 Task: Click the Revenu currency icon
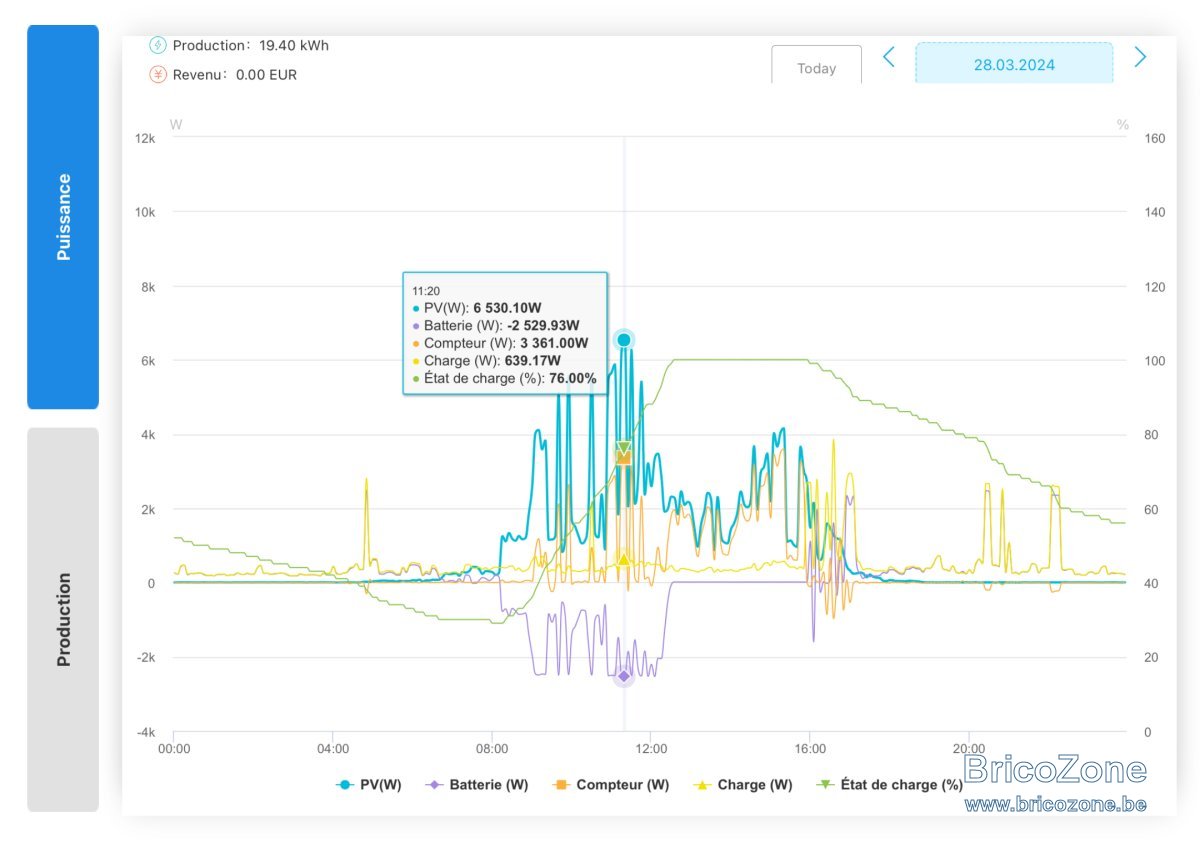pyautogui.click(x=158, y=74)
